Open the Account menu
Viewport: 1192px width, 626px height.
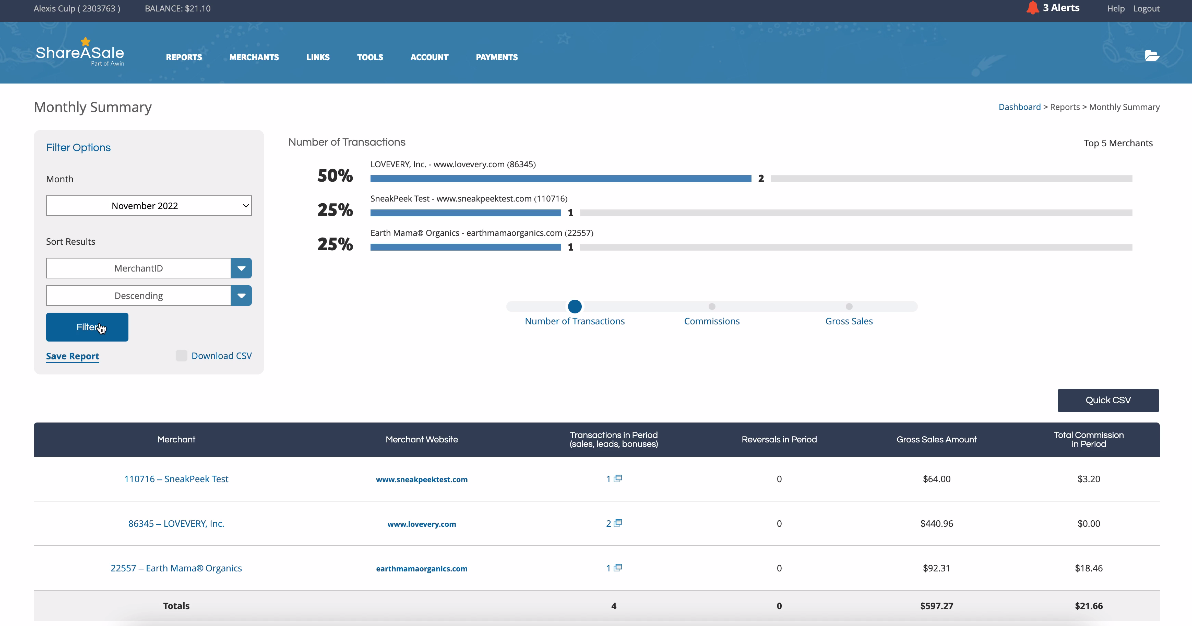(x=430, y=57)
